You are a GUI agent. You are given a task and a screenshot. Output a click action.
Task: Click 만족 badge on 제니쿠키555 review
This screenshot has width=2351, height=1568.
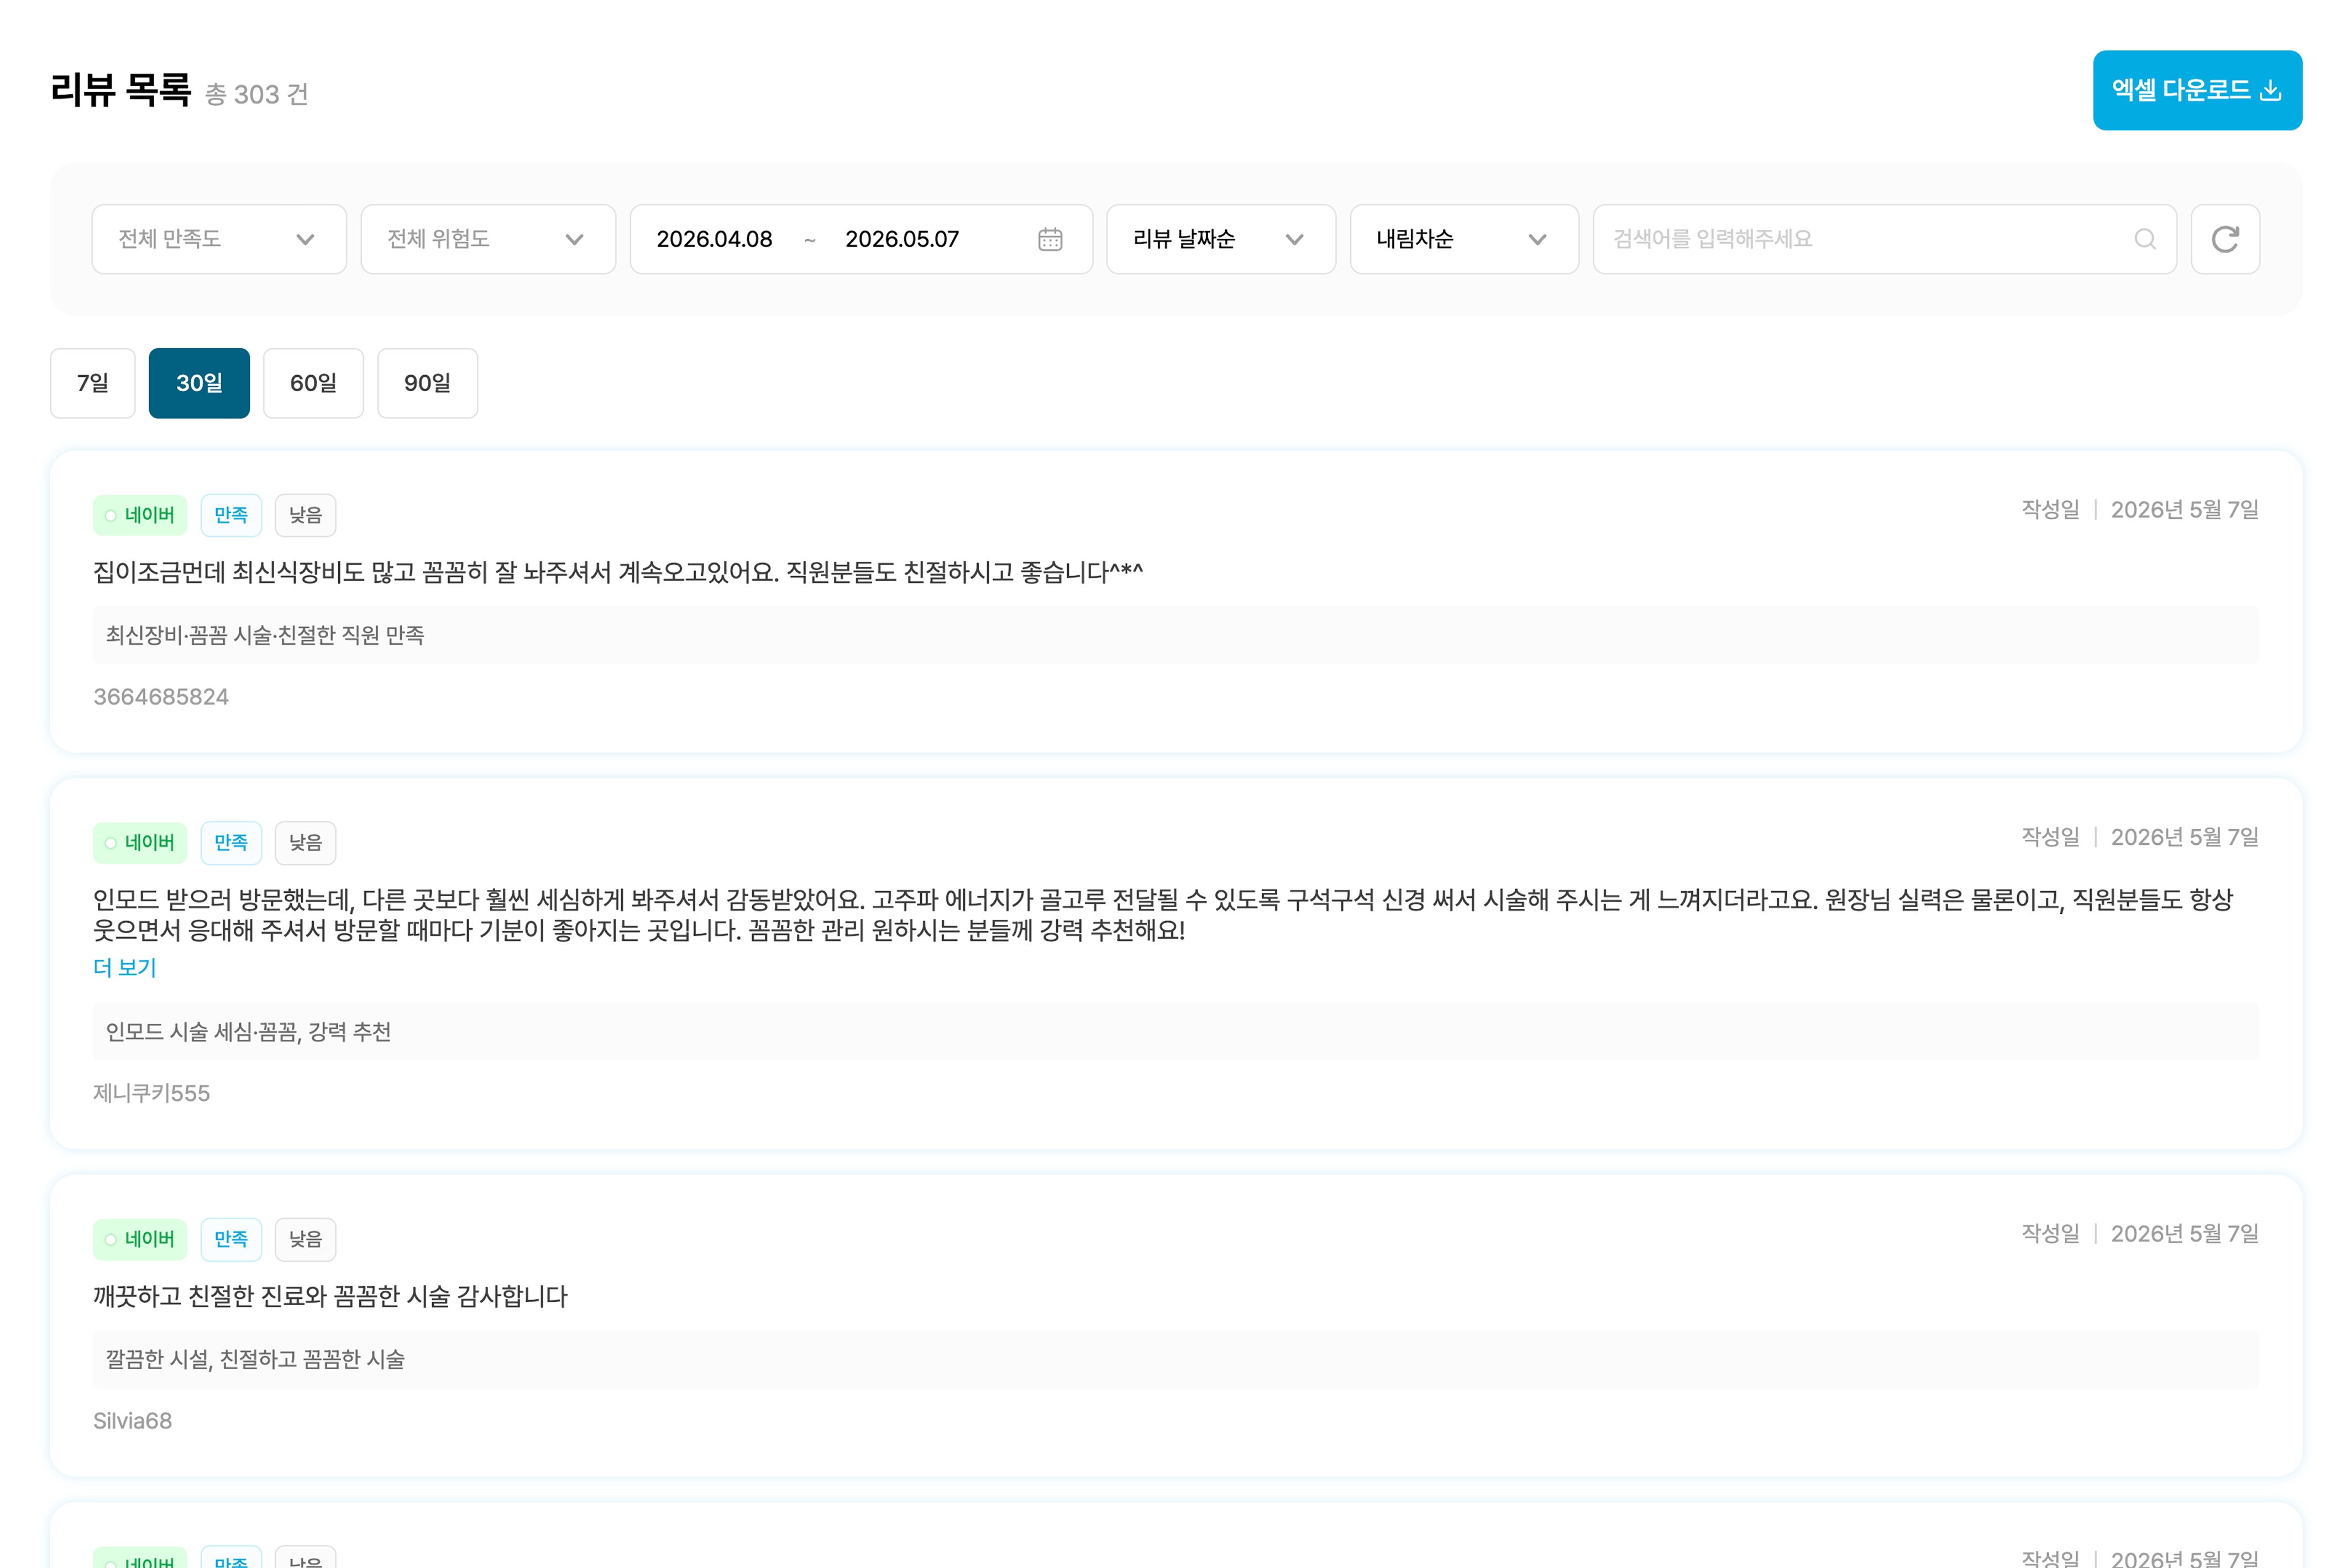tap(231, 843)
